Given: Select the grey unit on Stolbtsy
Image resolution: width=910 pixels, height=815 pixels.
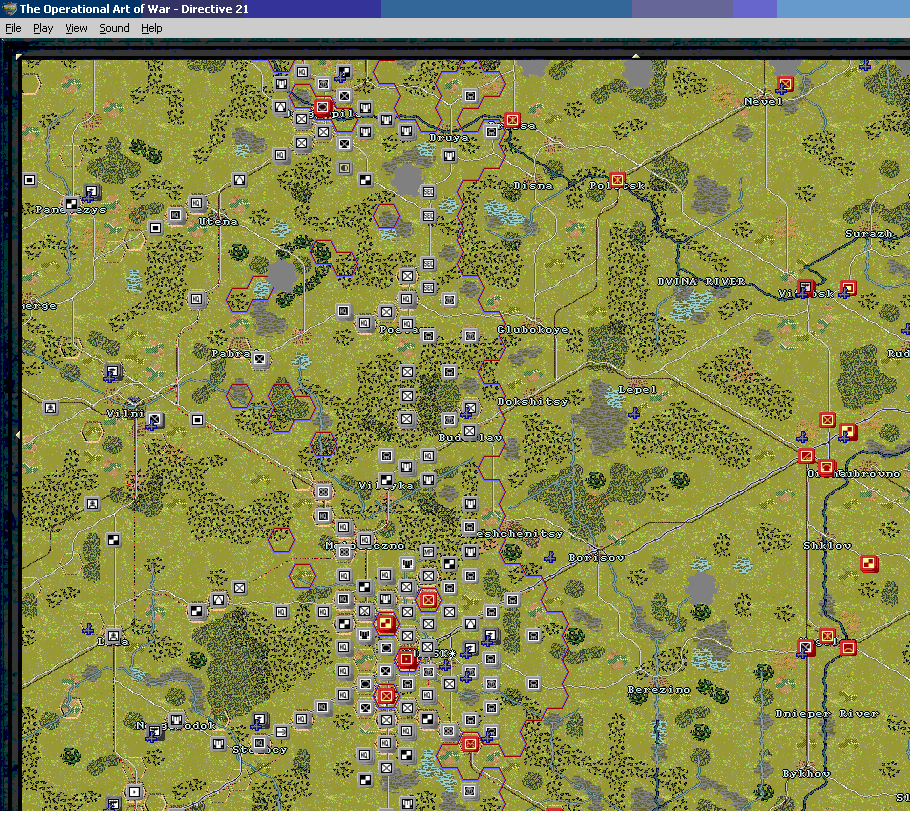Looking at the screenshot, I should coord(259,744).
